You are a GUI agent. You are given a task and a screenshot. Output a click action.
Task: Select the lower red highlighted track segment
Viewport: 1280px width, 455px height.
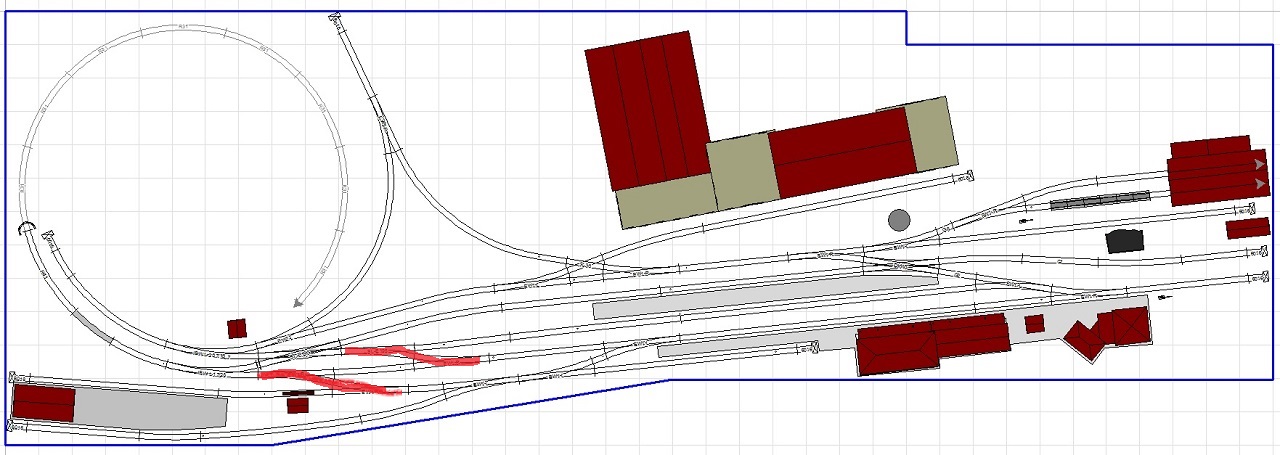coord(330,383)
